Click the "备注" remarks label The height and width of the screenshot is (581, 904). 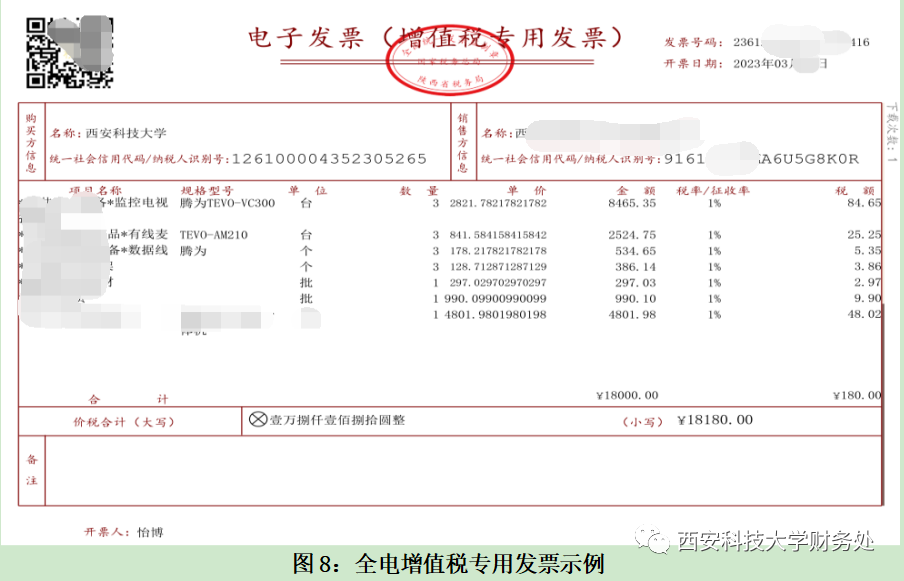[x=32, y=470]
